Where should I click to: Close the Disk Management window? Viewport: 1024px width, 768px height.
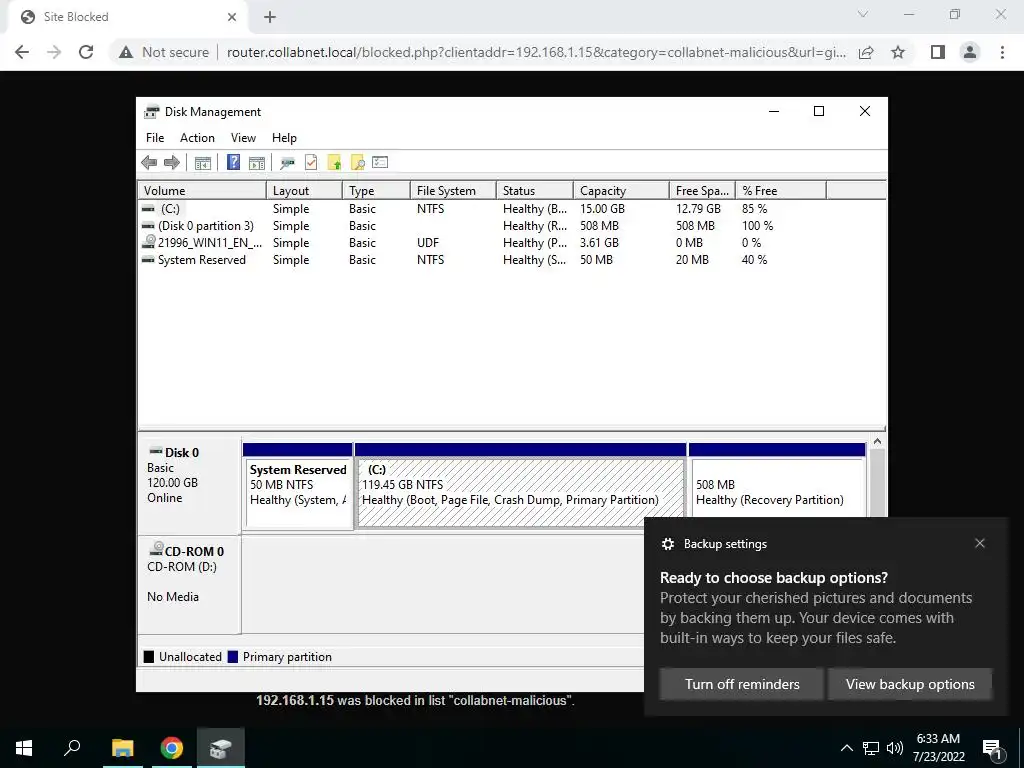(865, 112)
